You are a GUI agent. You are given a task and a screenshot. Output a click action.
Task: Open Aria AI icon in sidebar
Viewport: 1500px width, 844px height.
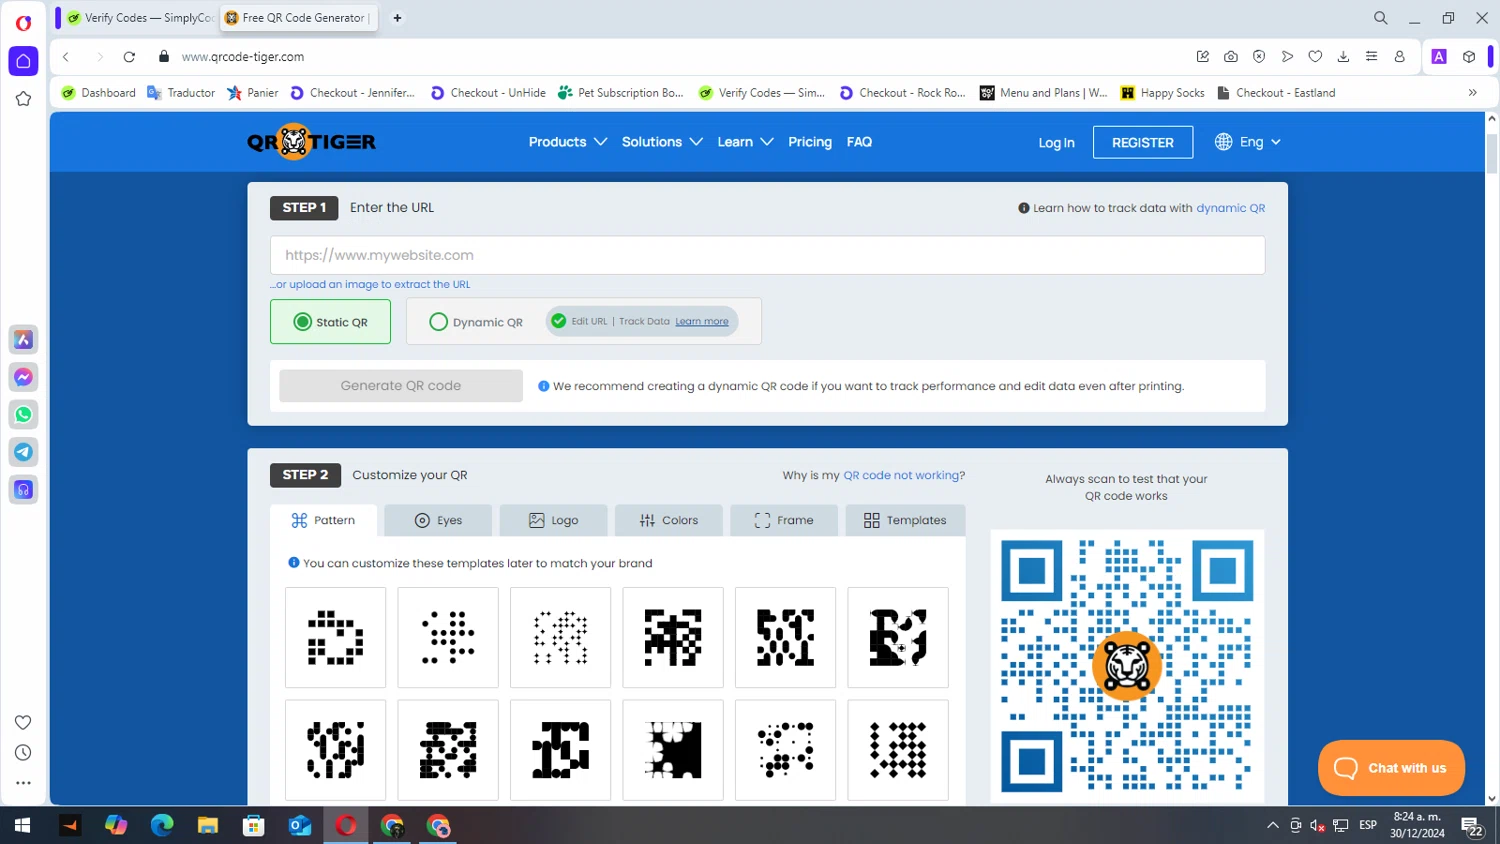(23, 339)
